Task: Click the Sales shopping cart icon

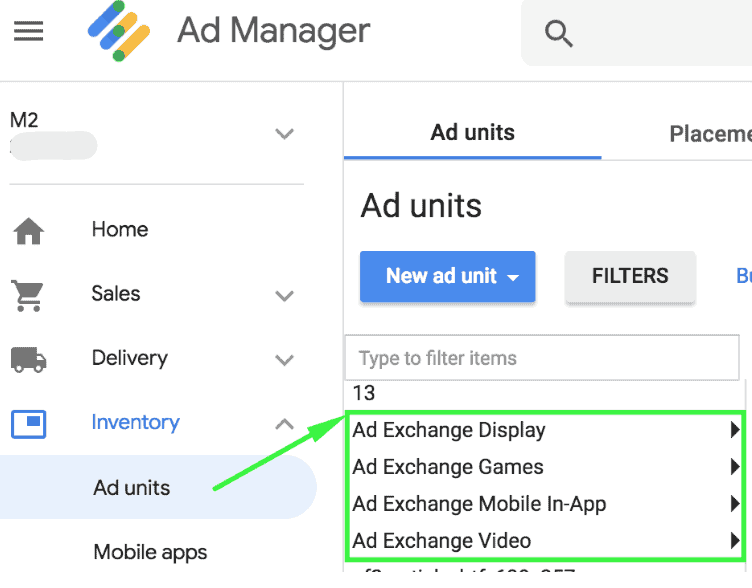Action: [28, 295]
